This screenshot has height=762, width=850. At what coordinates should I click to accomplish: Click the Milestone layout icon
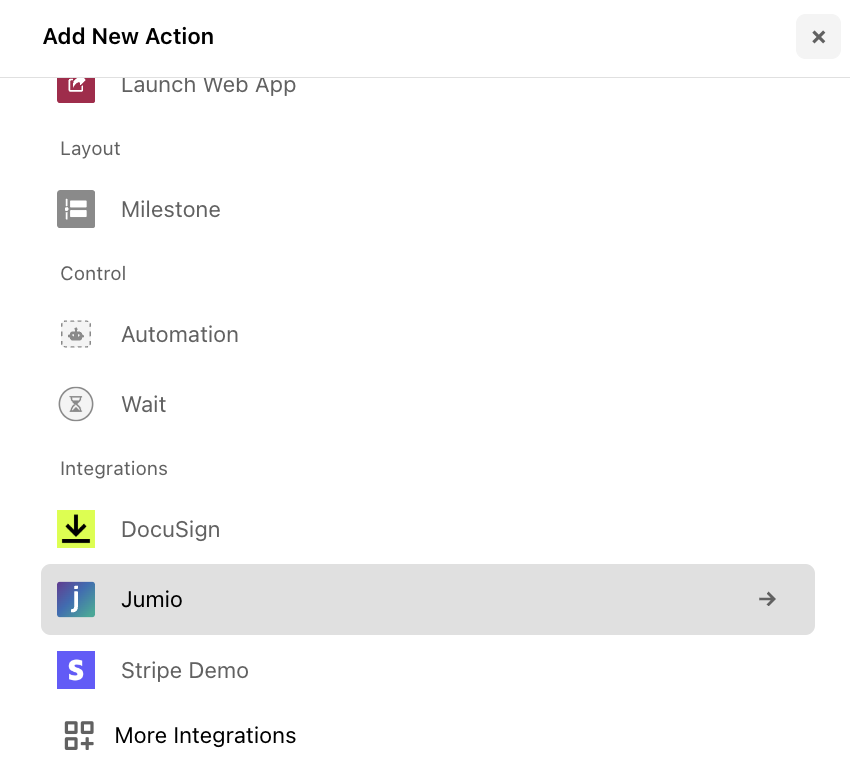point(76,209)
